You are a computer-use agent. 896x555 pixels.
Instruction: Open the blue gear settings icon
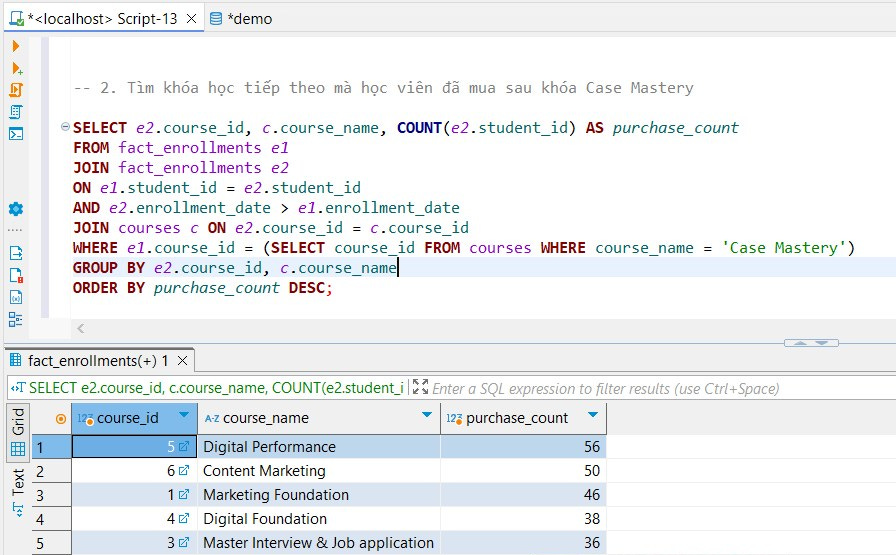(15, 209)
